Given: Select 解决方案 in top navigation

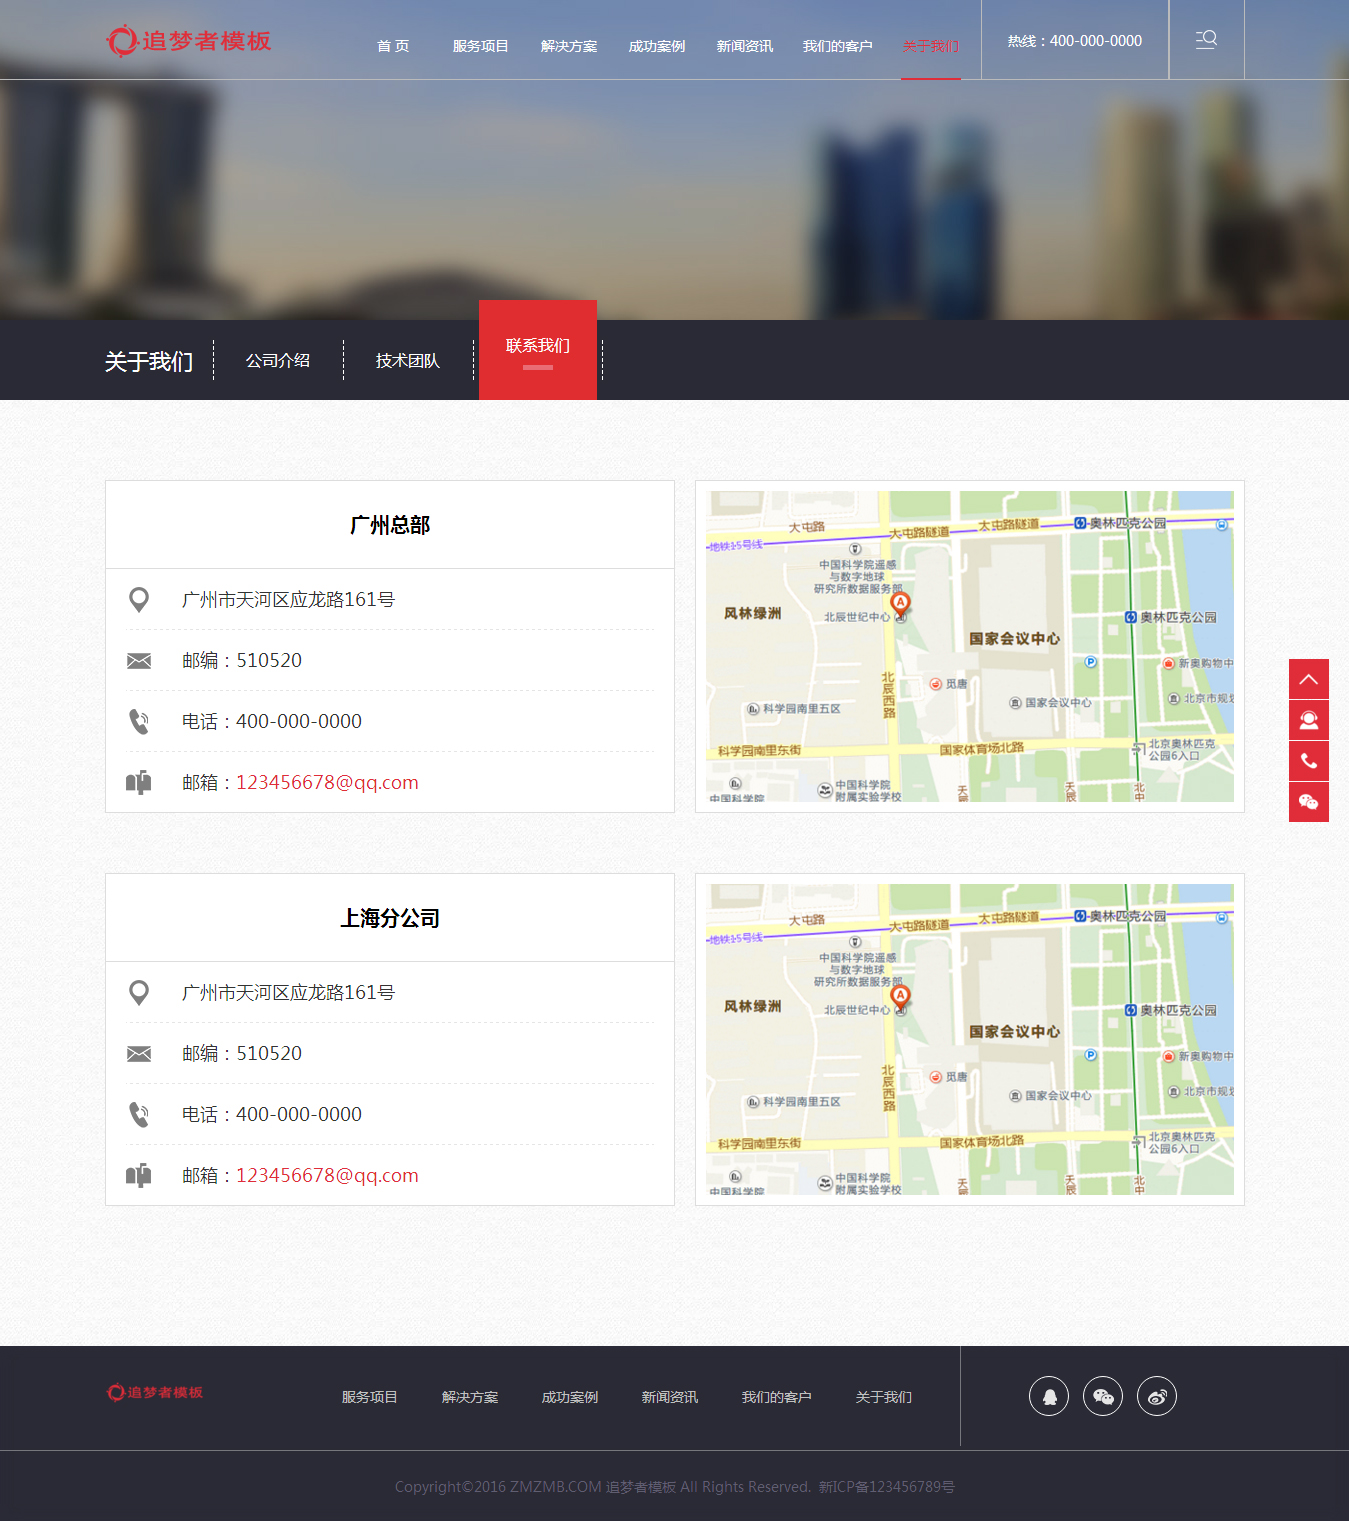Looking at the screenshot, I should click(568, 46).
